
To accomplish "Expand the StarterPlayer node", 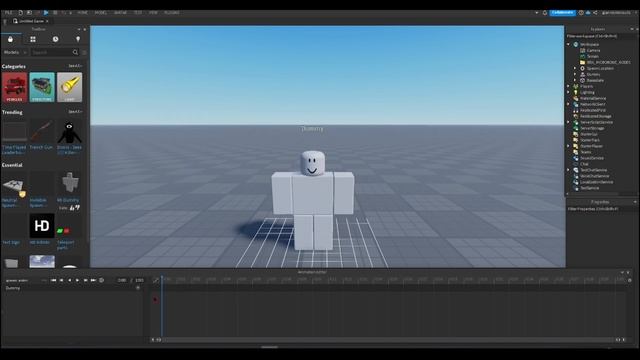I will pyautogui.click(x=568, y=146).
